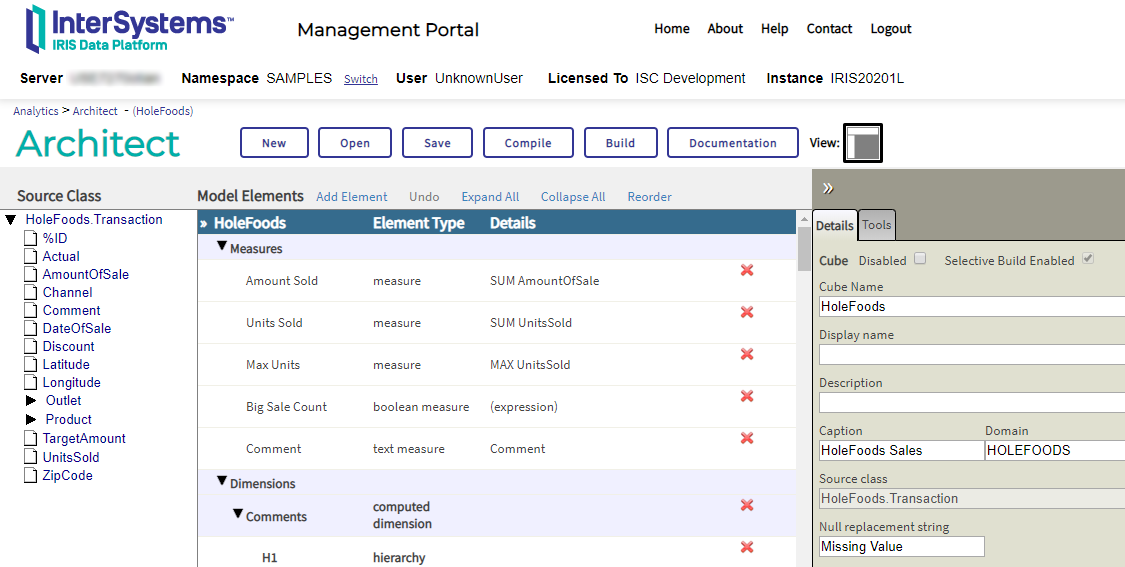
Task: Switch to the Details tab
Action: point(834,225)
